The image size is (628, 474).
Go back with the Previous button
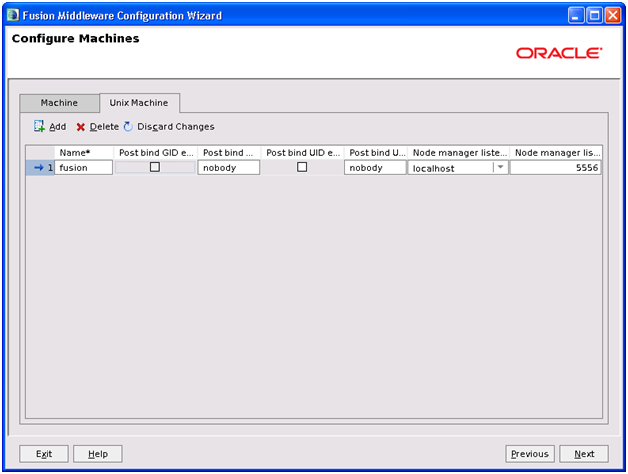530,454
